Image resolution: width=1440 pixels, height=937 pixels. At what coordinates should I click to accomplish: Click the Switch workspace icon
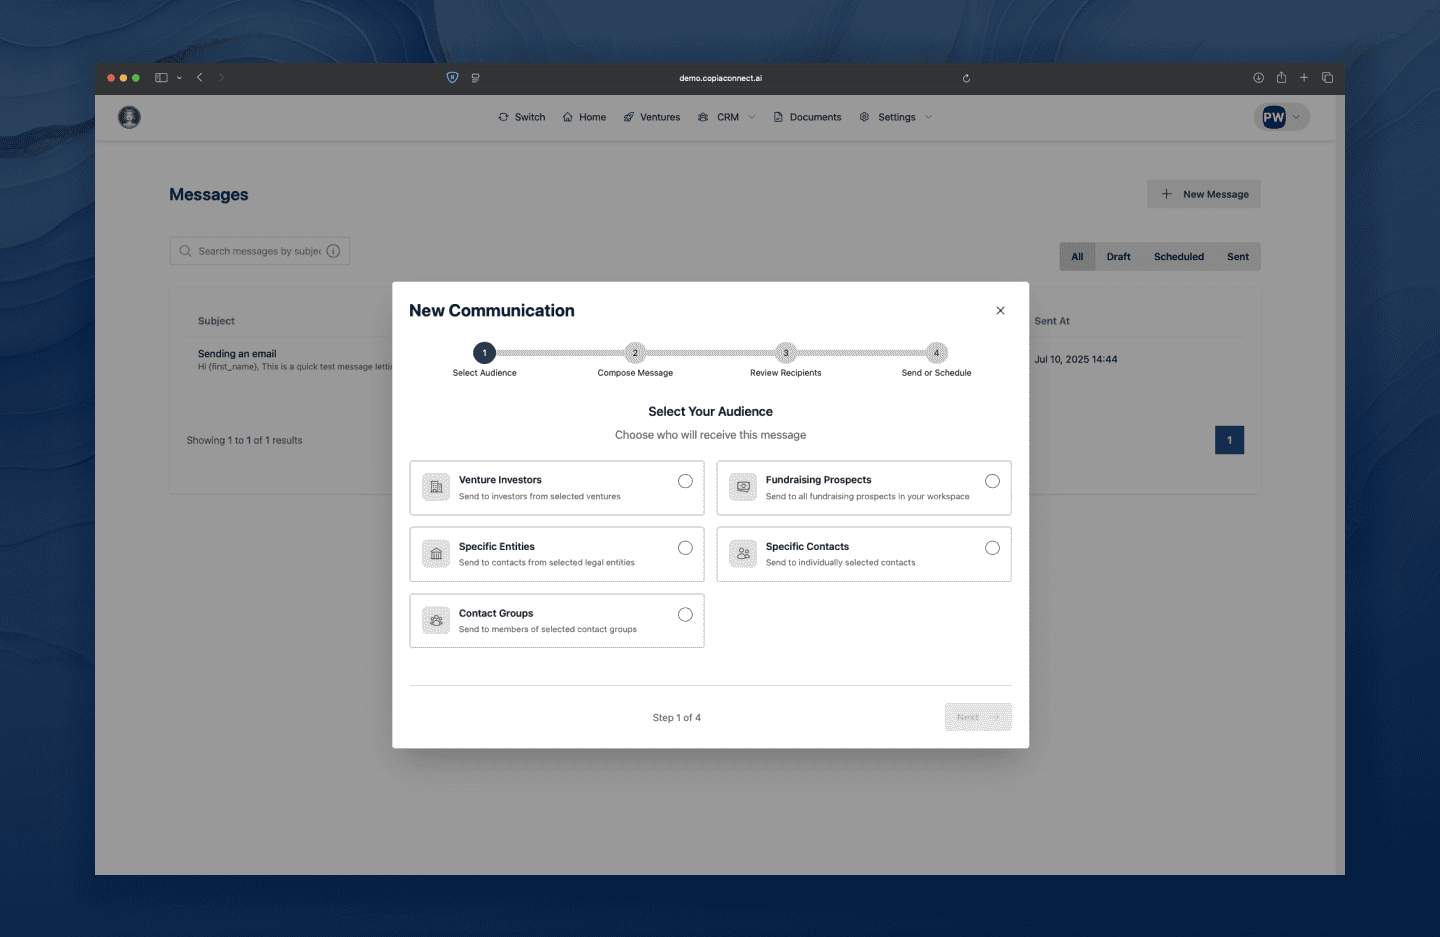[503, 117]
